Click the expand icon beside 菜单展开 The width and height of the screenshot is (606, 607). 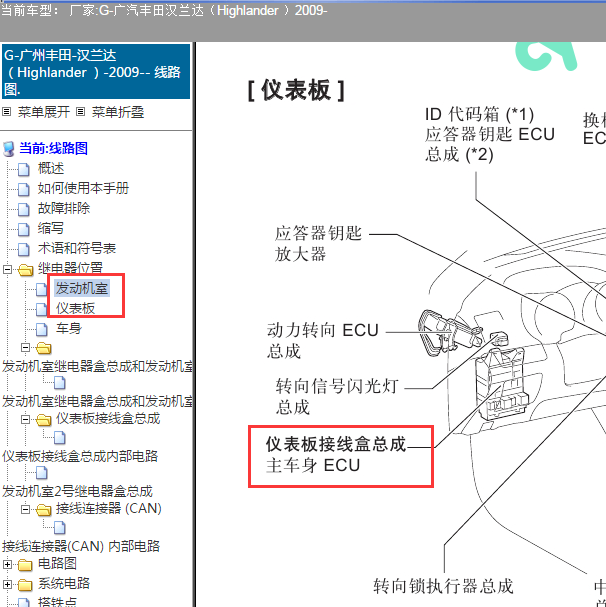7,112
